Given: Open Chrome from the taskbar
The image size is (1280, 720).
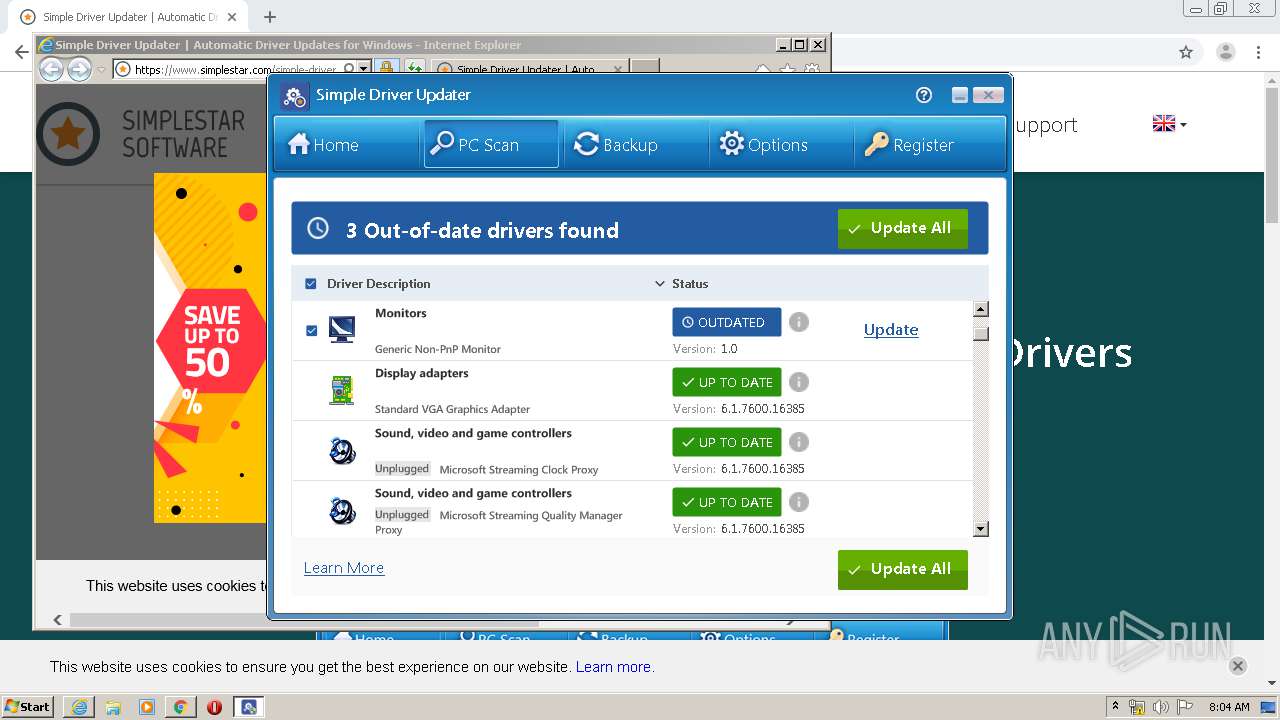Looking at the screenshot, I should [180, 706].
